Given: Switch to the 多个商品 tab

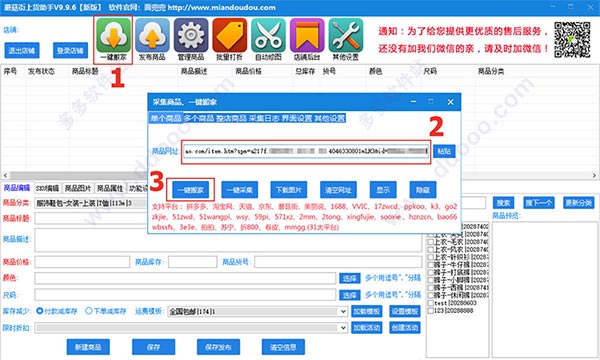Looking at the screenshot, I should (199, 118).
